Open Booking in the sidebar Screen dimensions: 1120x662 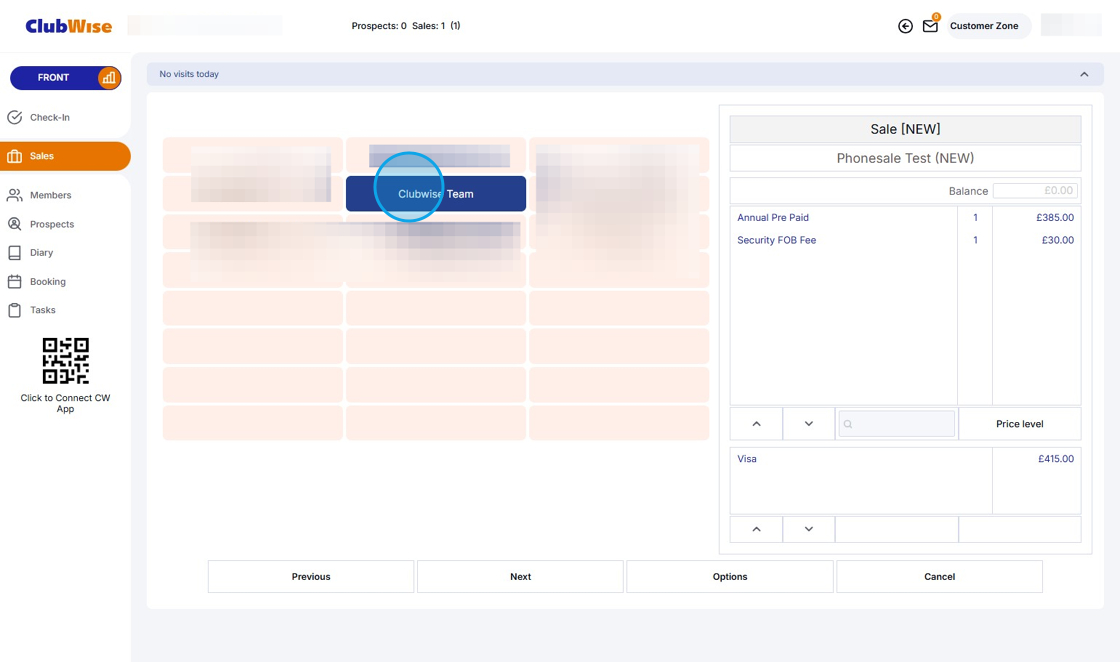[x=65, y=281]
